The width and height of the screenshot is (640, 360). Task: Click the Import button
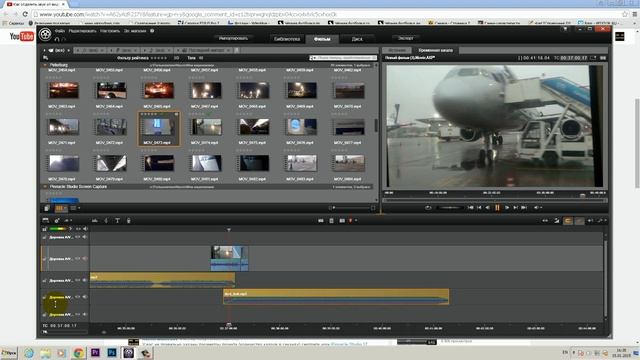tap(233, 38)
